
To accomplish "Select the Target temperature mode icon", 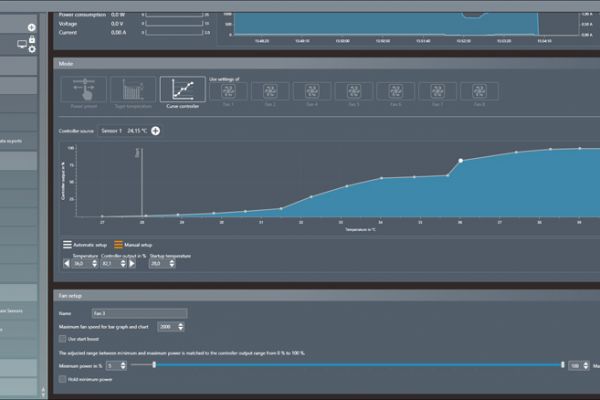I will (x=132, y=91).
